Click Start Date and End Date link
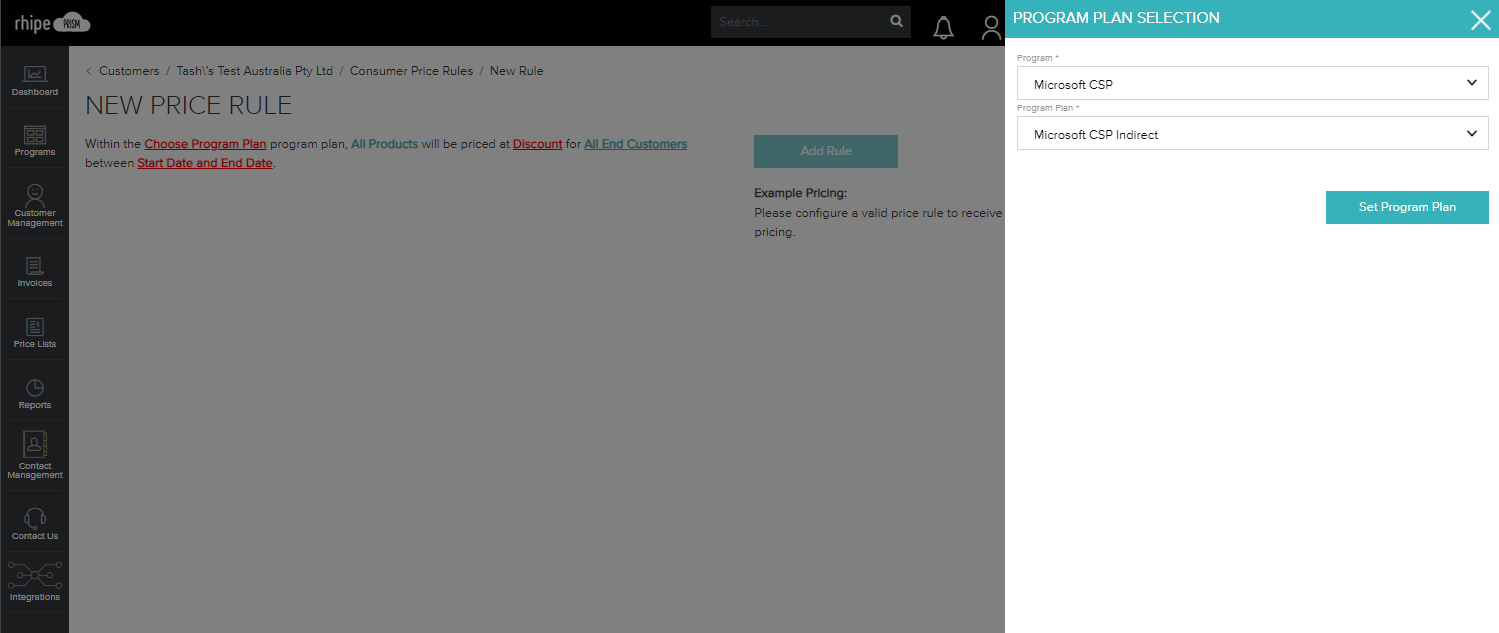The image size is (1499, 633). [205, 163]
